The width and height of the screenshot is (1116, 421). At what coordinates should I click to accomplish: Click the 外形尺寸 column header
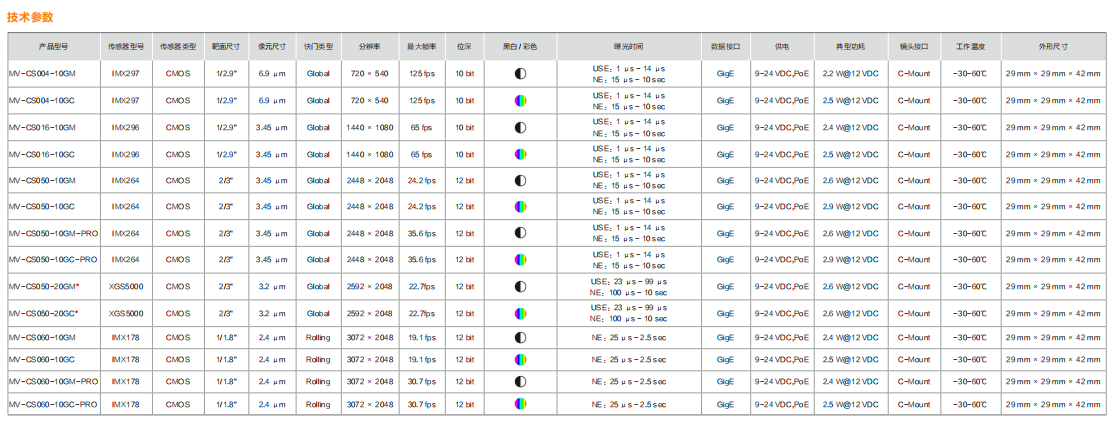pyautogui.click(x=1052, y=47)
